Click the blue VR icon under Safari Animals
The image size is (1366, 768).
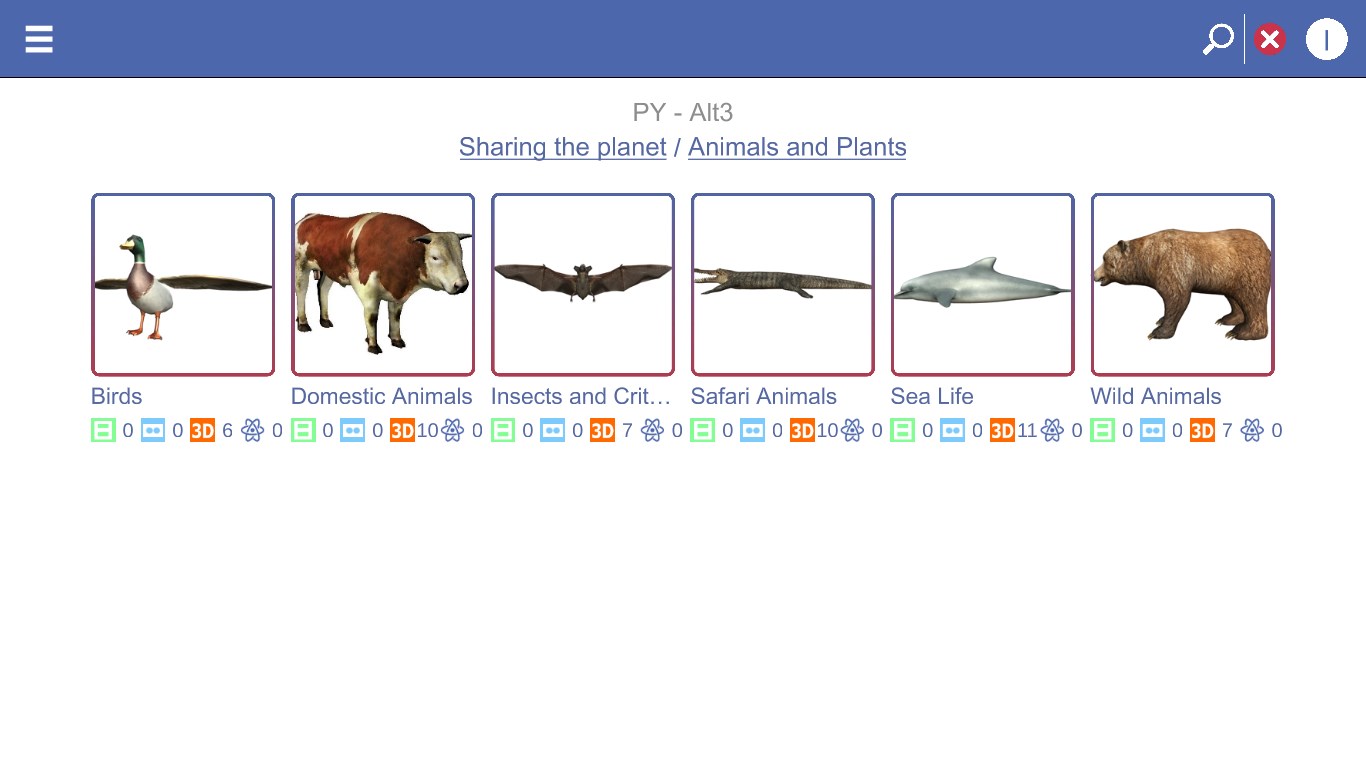coord(752,431)
